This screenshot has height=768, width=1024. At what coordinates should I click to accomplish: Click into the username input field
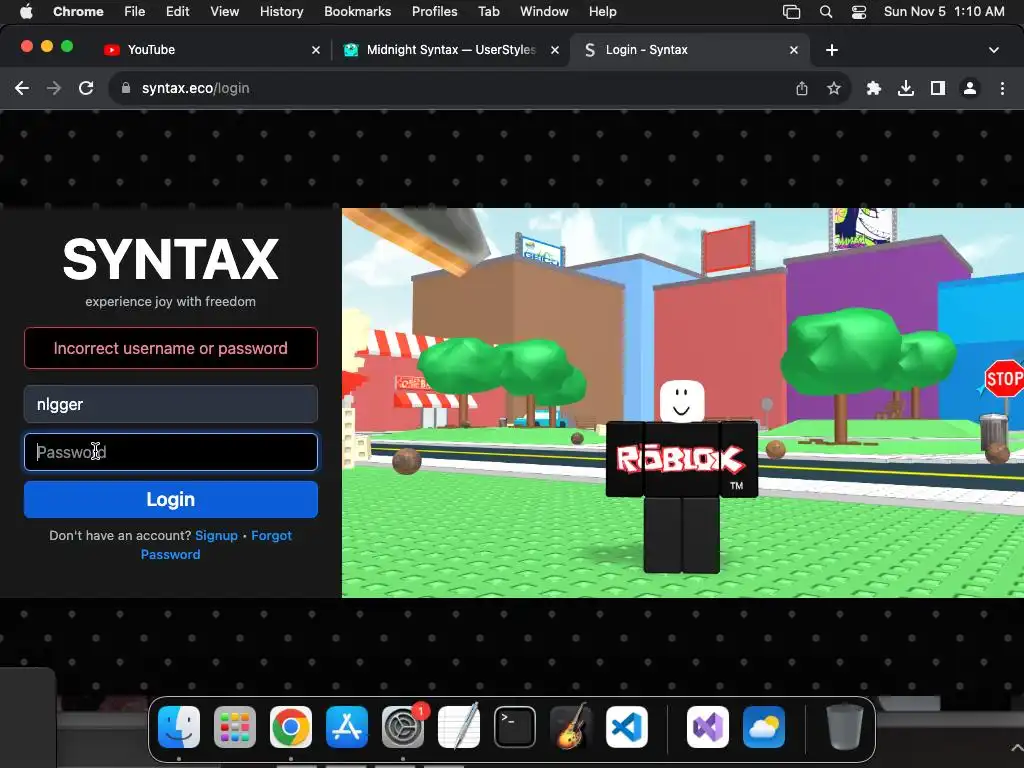click(x=170, y=404)
